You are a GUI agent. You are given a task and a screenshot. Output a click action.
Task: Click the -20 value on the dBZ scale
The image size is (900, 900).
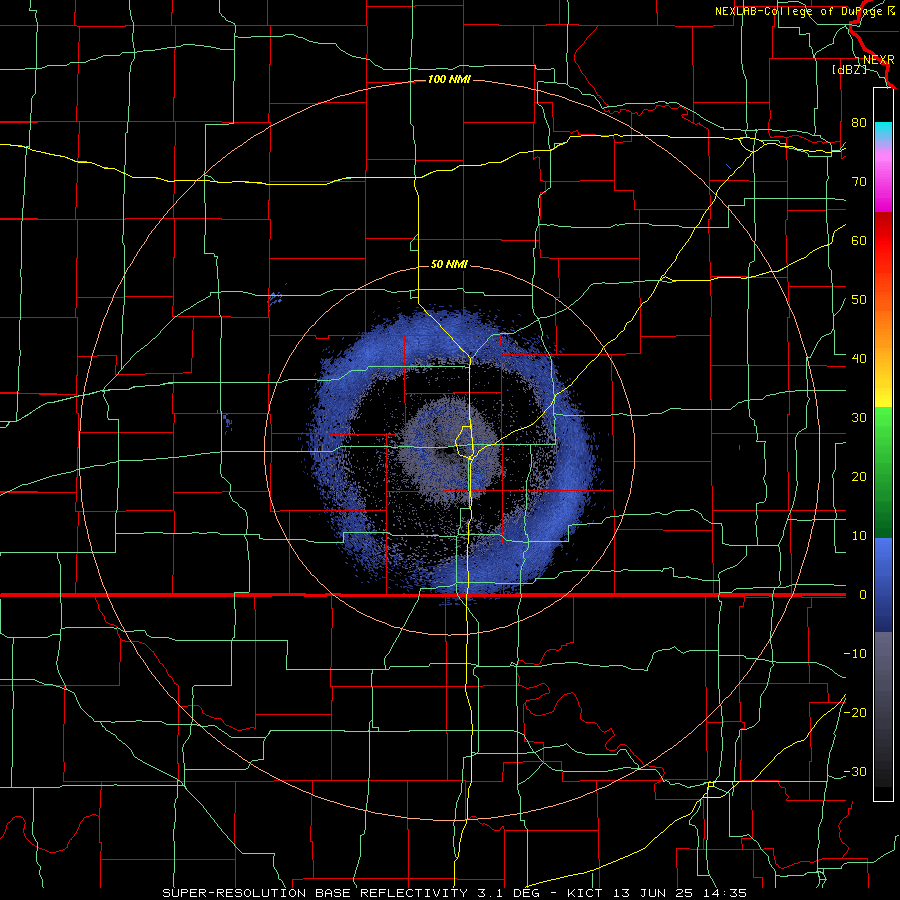point(855,712)
